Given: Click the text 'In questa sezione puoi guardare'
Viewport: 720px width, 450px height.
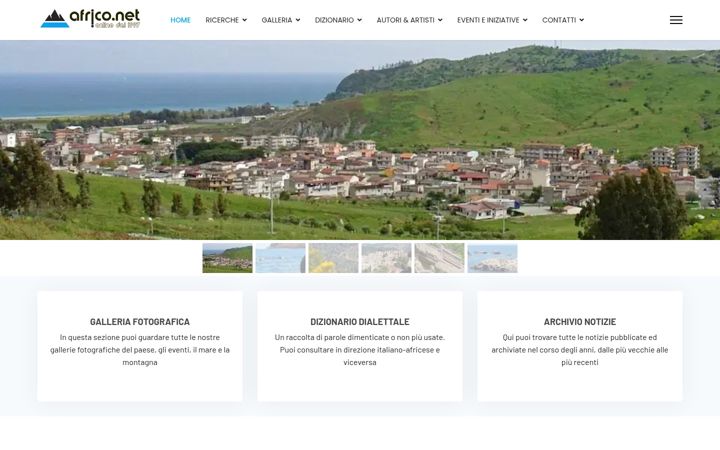Looking at the screenshot, I should click(x=114, y=337).
